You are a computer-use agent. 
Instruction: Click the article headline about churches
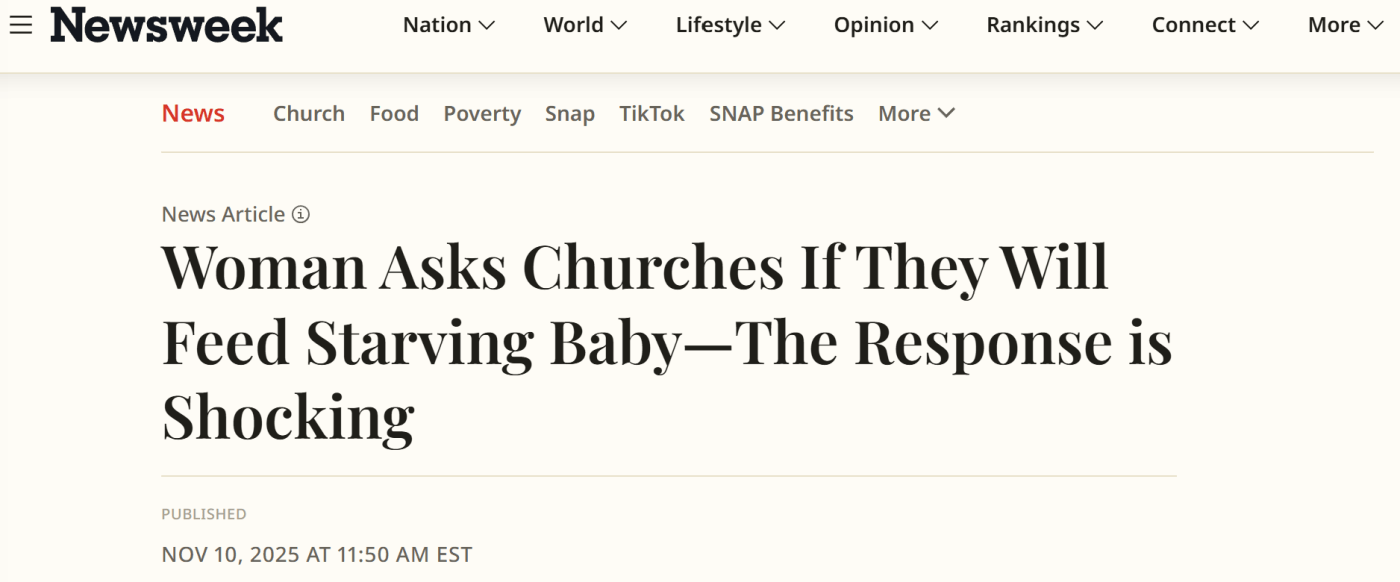click(x=660, y=342)
